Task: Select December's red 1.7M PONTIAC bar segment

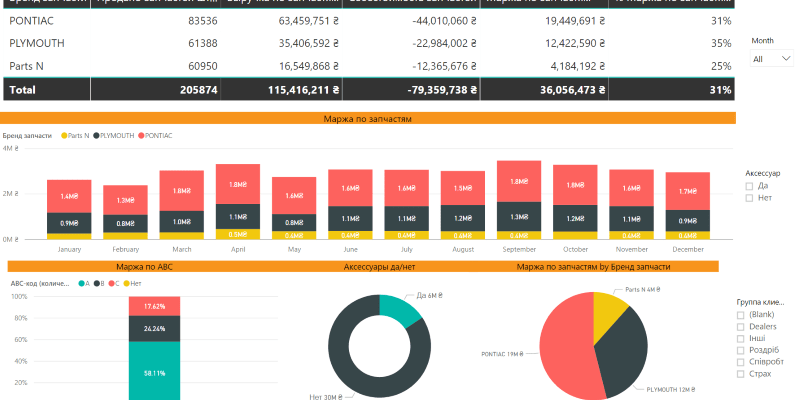Action: (688, 191)
